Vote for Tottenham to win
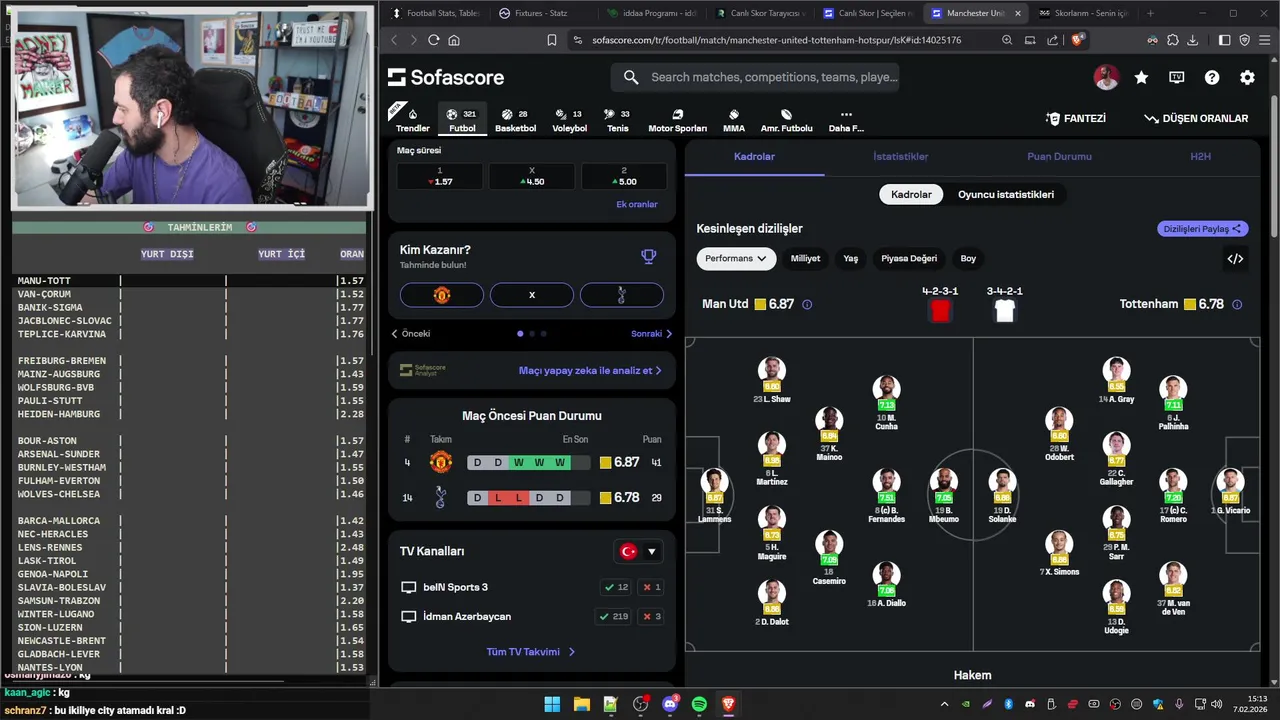Viewport: 1280px width, 720px height. point(622,295)
